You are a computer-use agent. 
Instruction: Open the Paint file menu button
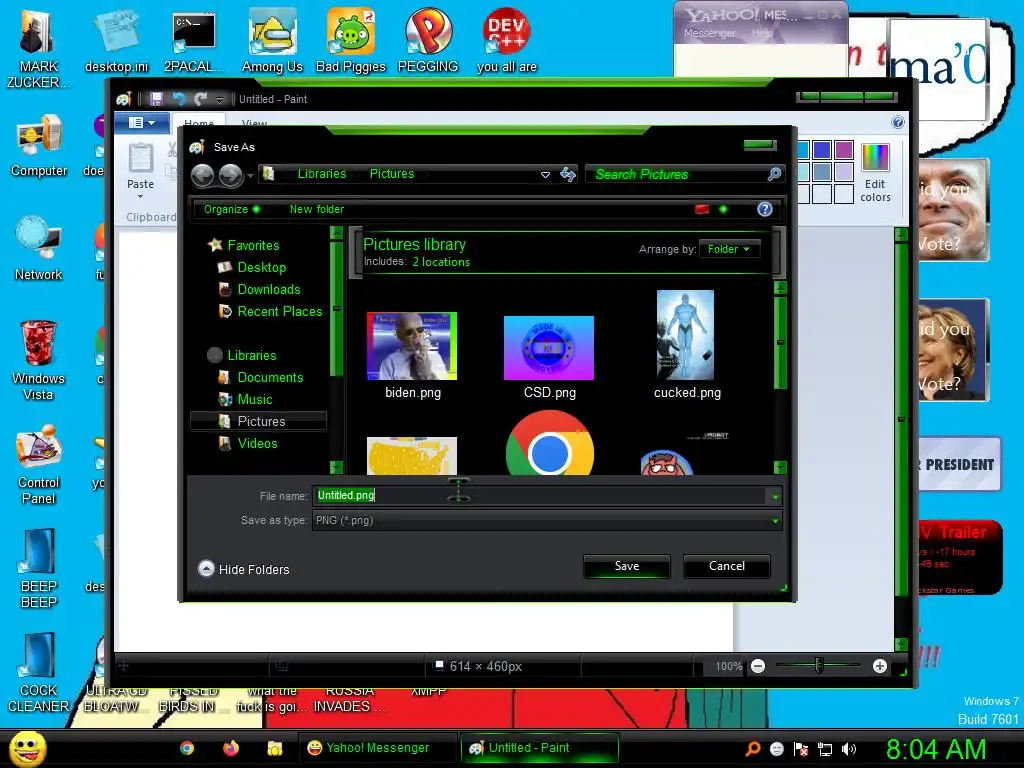point(142,123)
